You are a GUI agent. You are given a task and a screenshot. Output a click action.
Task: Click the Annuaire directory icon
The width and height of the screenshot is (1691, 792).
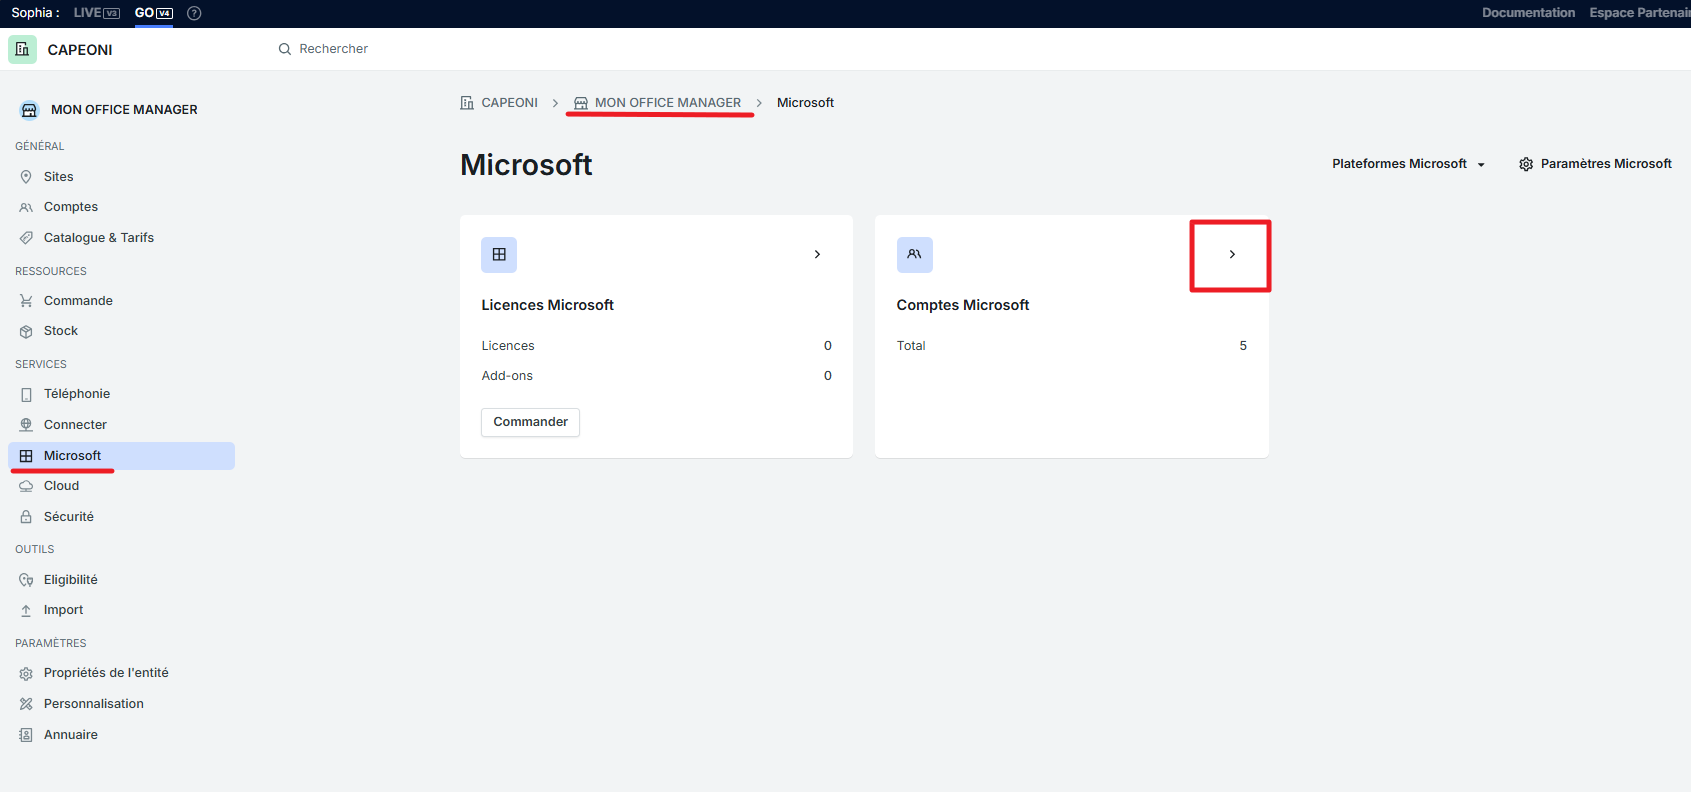click(x=26, y=735)
